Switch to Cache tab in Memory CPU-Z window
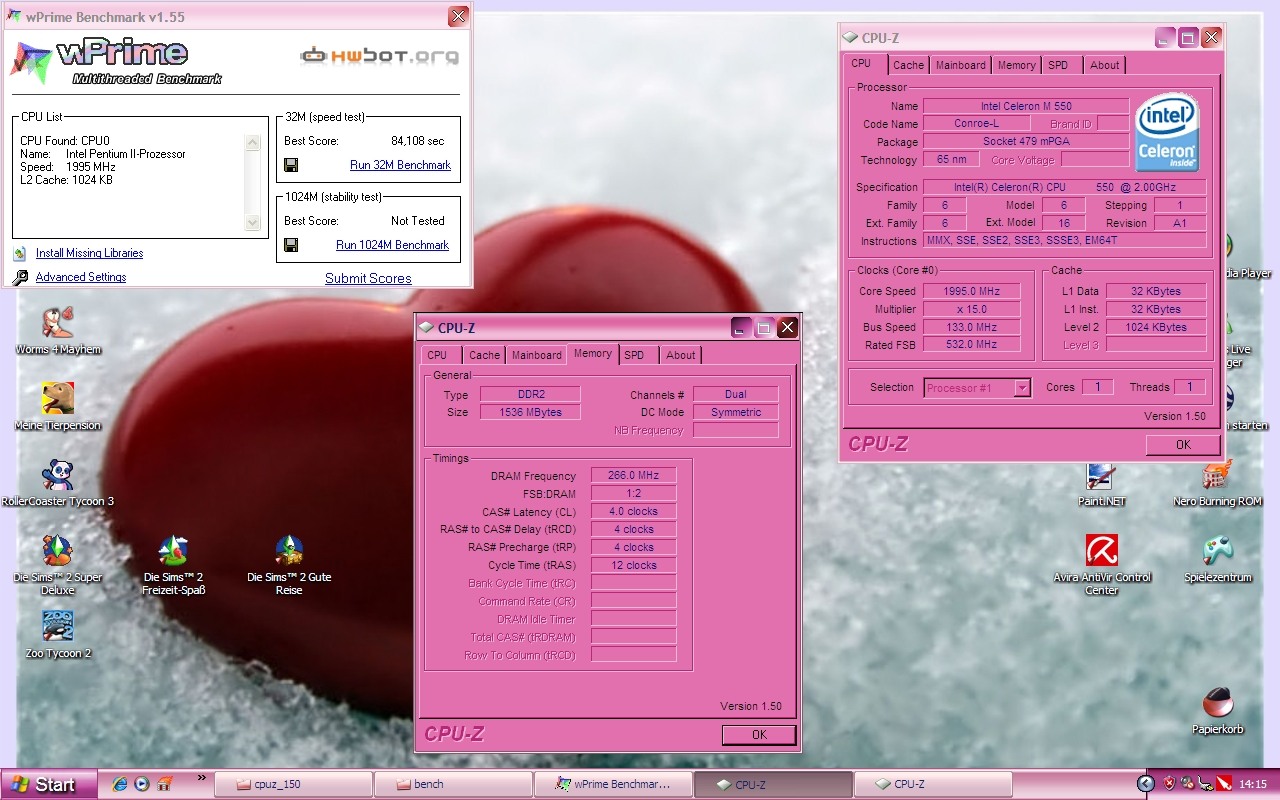1280x800 pixels. click(x=484, y=355)
